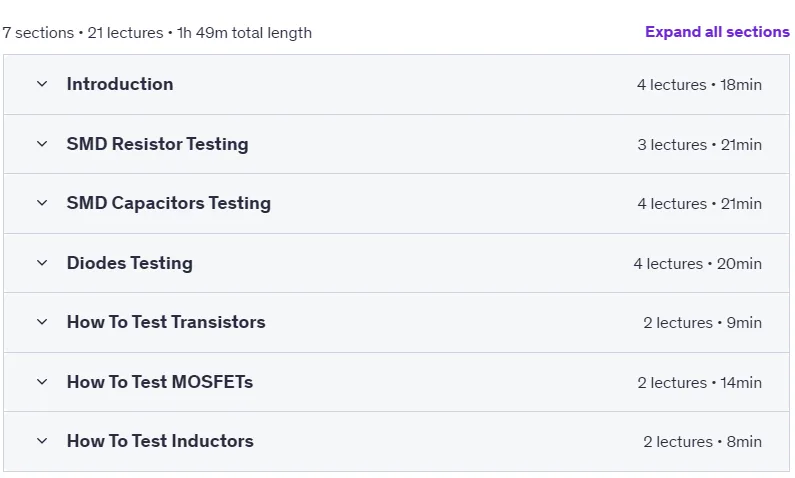The height and width of the screenshot is (478, 795).
Task: Expand the SMD Capacitors Testing heading
Action: [169, 203]
